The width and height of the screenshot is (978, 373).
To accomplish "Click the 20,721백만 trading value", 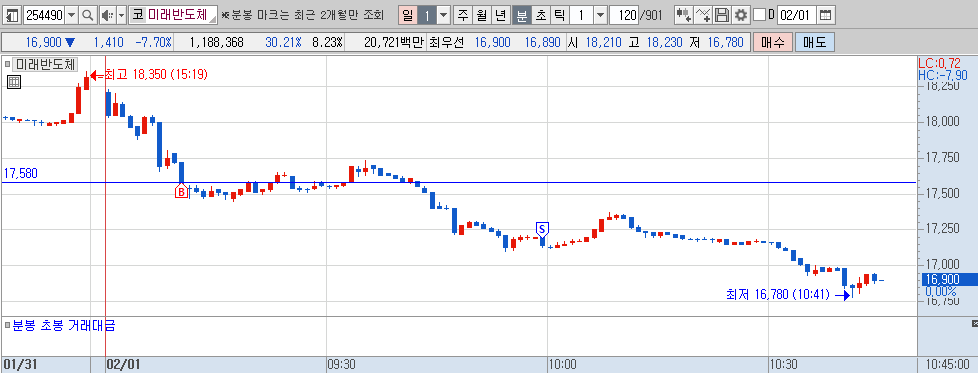I will [393, 42].
